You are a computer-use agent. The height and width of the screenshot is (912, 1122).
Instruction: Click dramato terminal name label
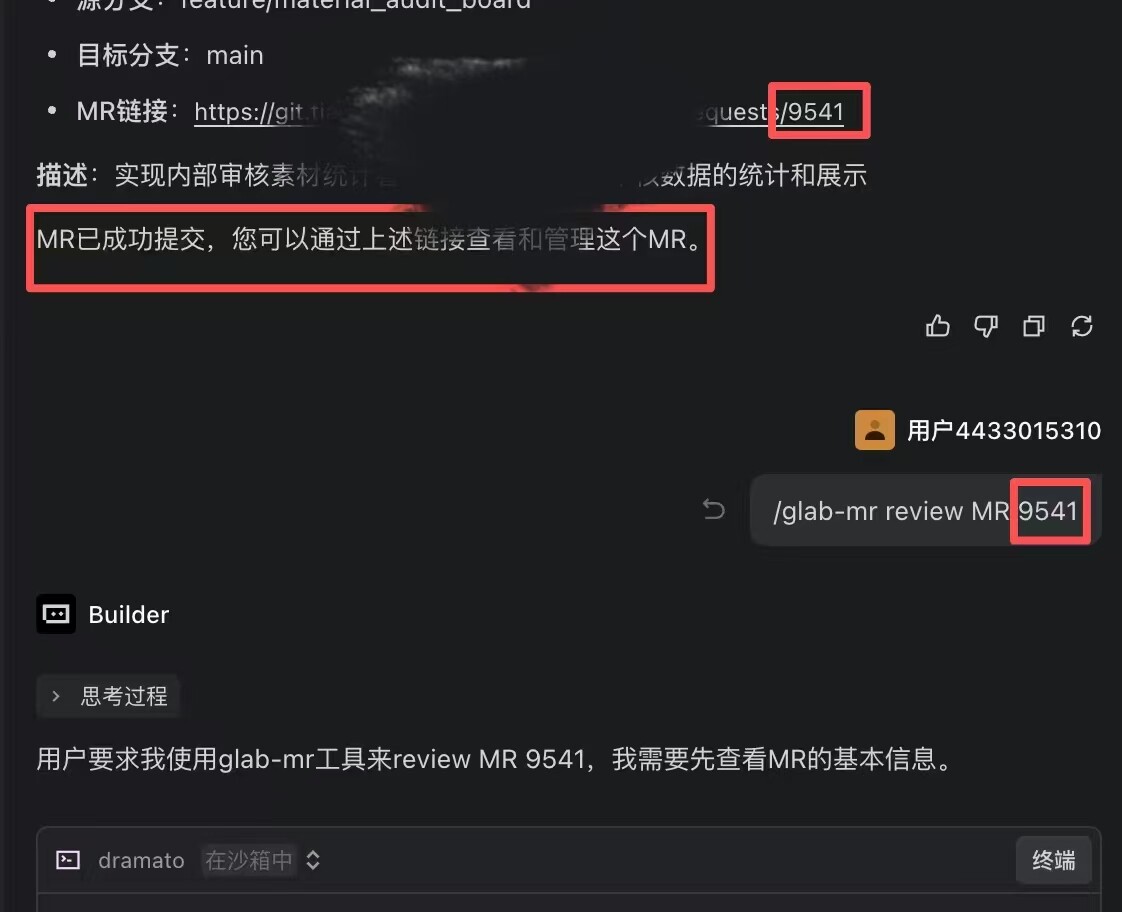click(x=141, y=860)
